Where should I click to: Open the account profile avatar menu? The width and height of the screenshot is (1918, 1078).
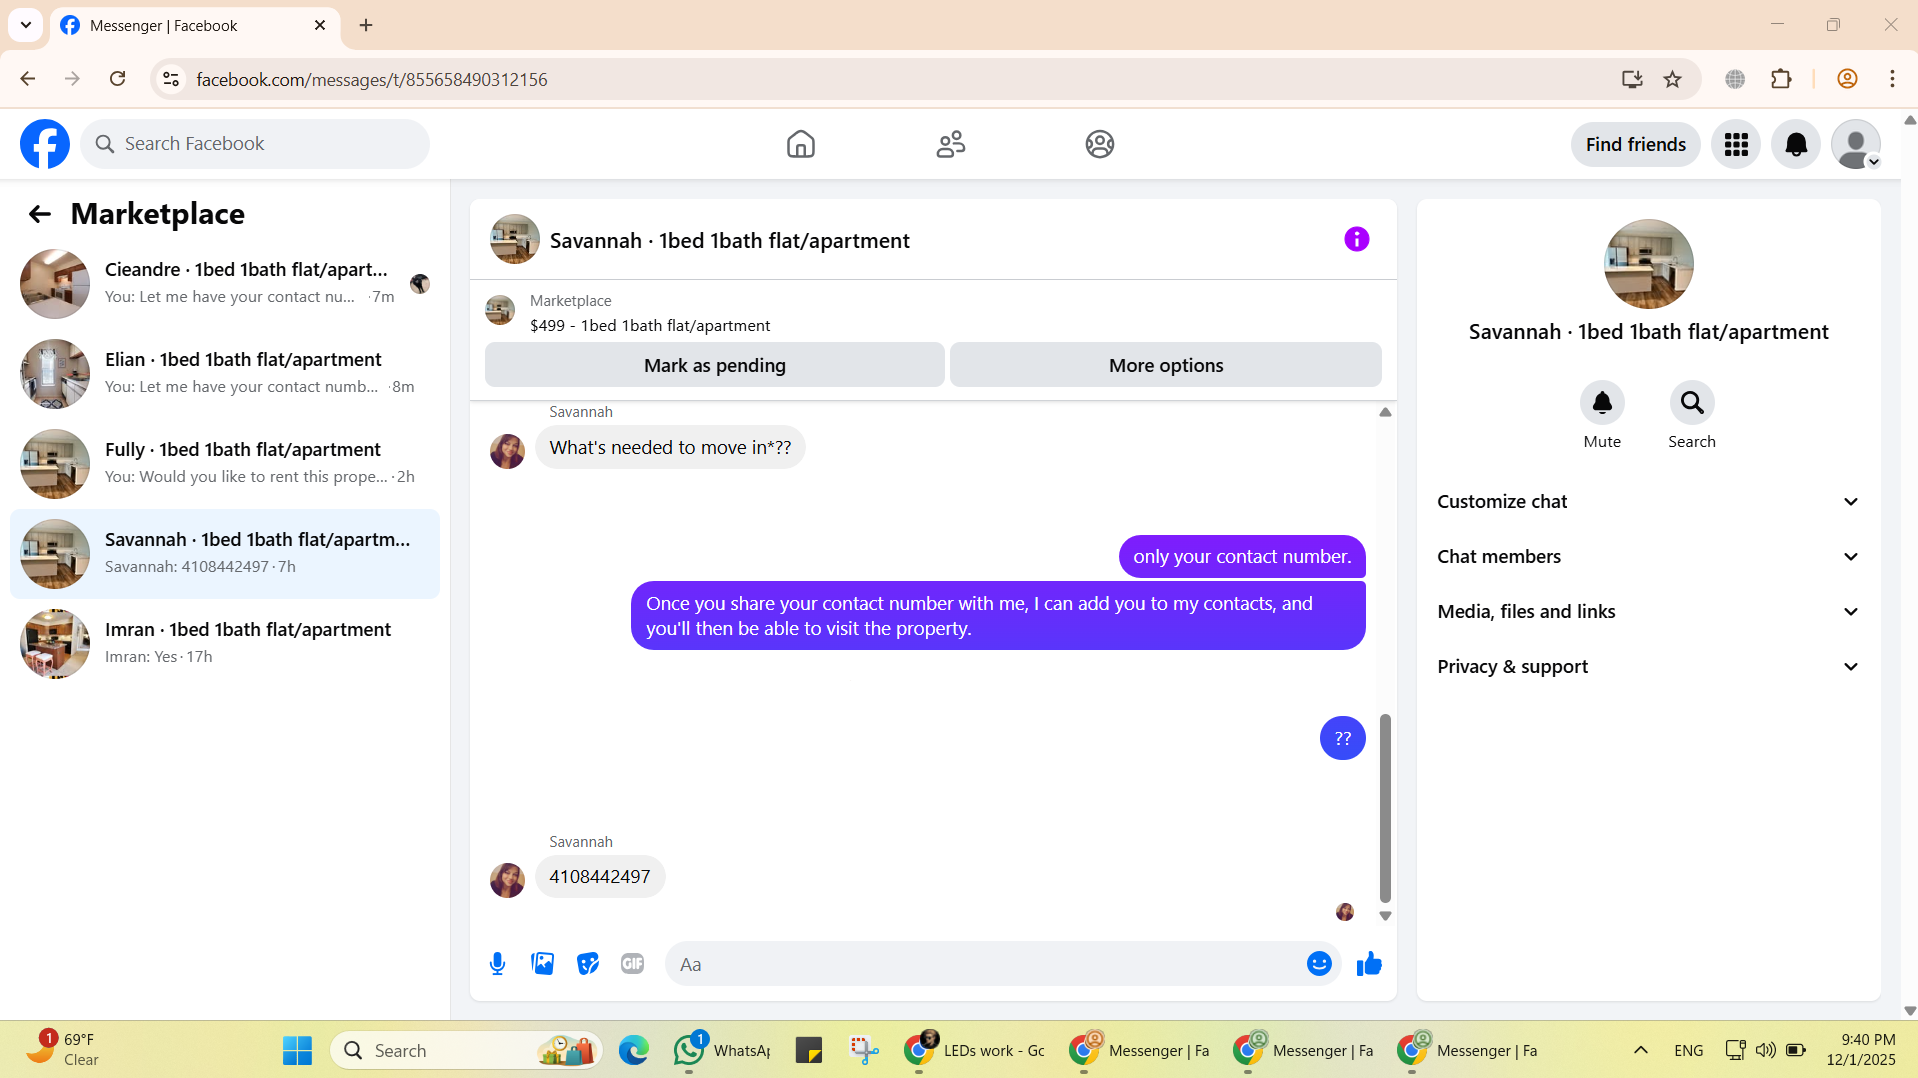click(x=1856, y=145)
